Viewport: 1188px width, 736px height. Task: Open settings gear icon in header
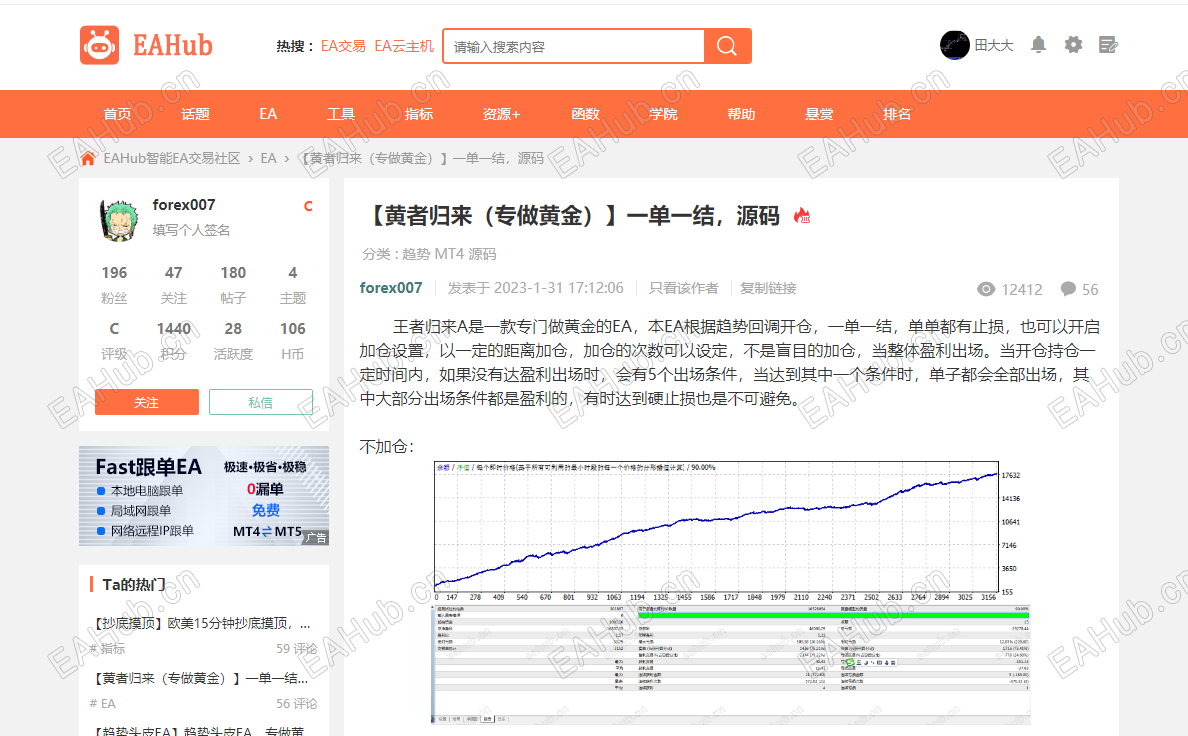tap(1074, 45)
